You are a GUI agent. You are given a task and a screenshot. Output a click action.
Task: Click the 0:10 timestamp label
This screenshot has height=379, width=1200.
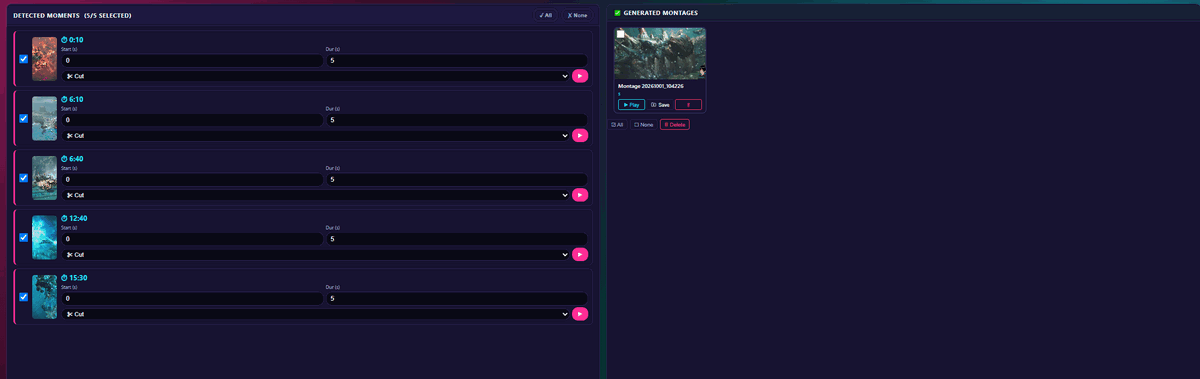click(73, 40)
